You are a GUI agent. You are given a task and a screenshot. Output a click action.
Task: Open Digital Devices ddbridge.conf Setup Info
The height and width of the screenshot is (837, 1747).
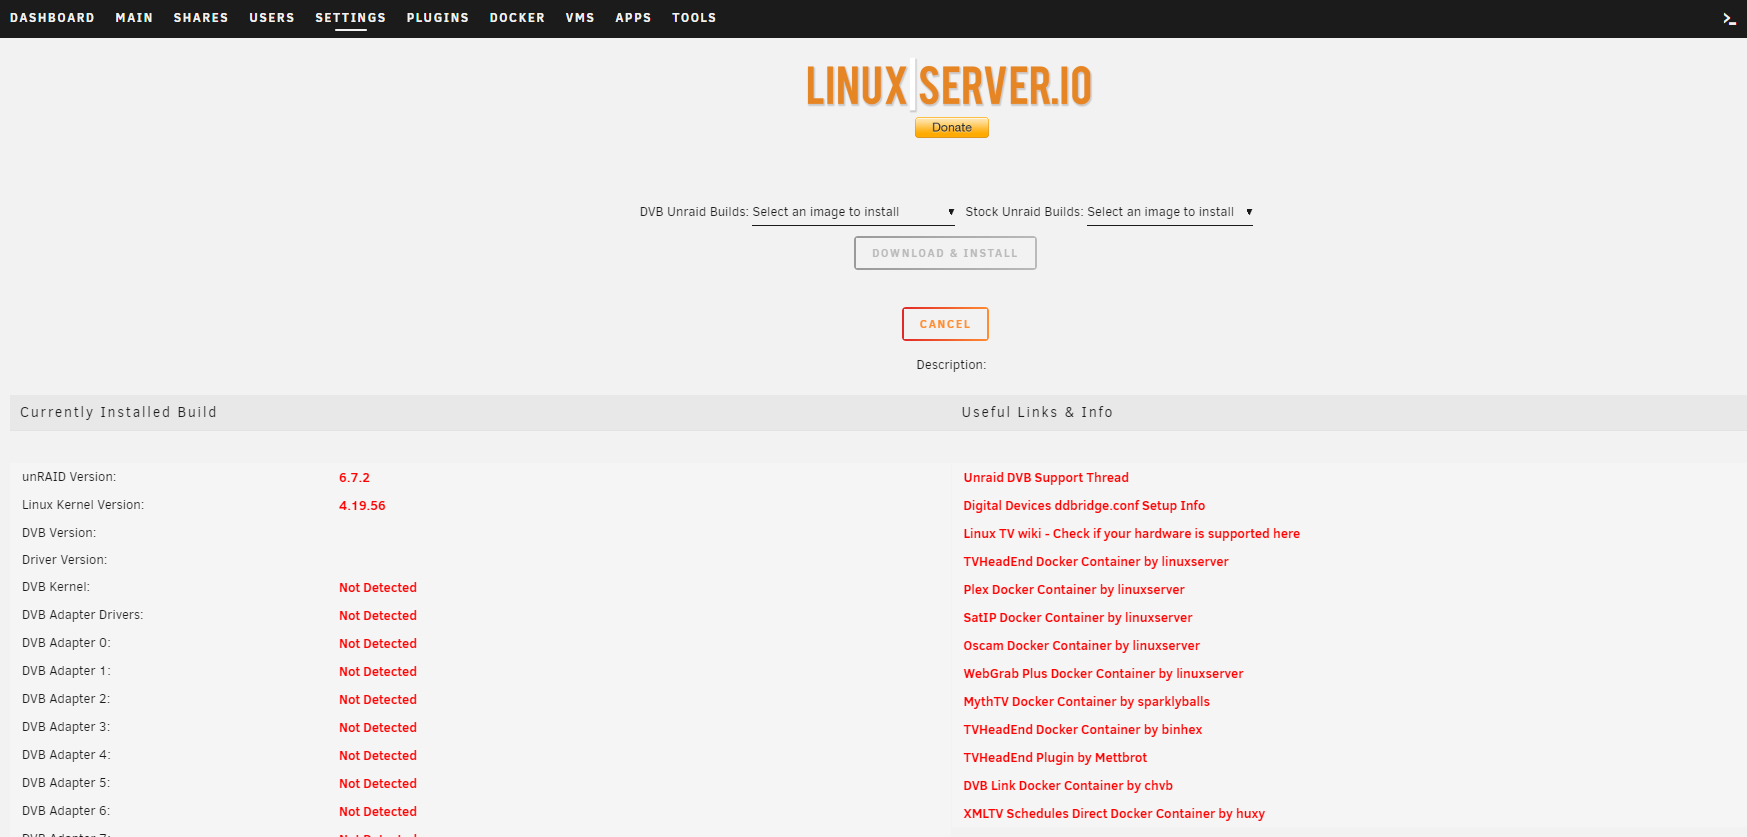point(1084,506)
